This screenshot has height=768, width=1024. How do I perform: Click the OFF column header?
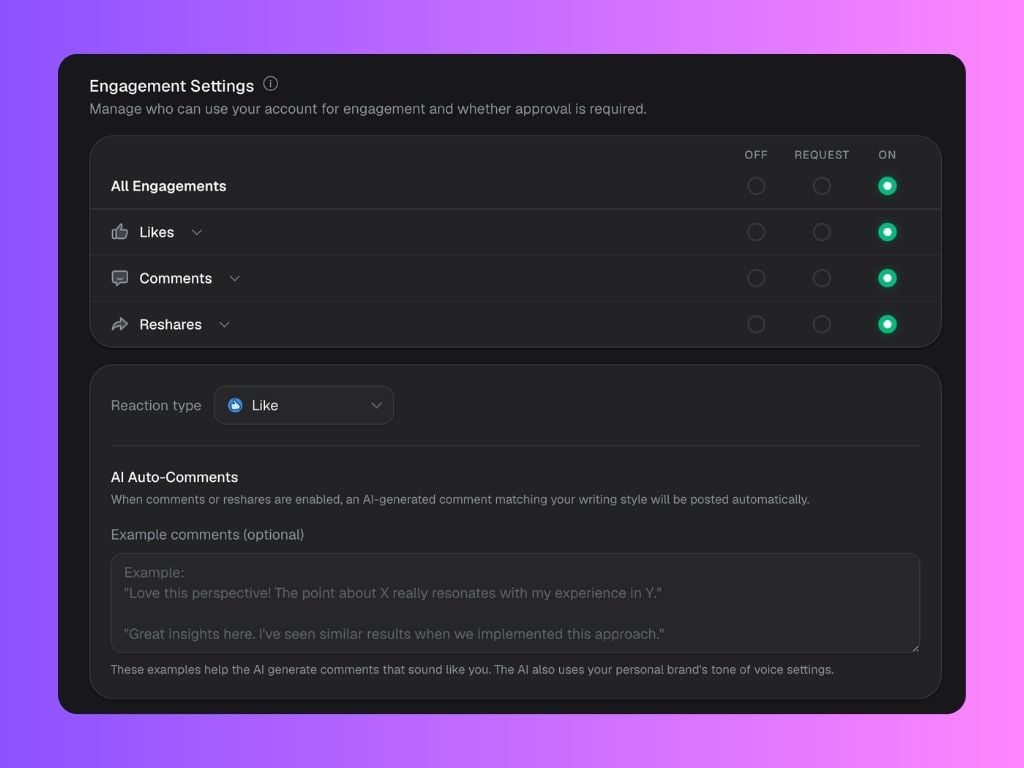756,155
